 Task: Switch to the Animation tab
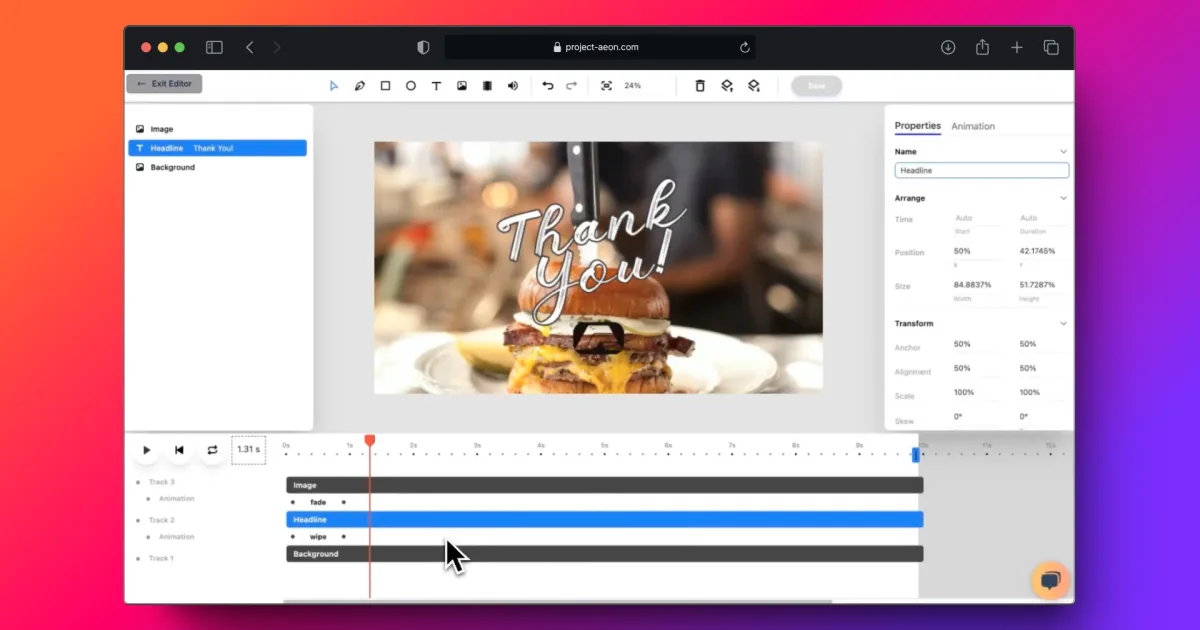[x=973, y=126]
